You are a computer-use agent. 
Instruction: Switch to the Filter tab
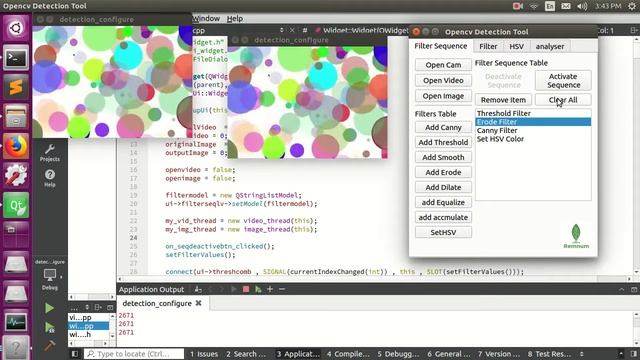[x=488, y=47]
